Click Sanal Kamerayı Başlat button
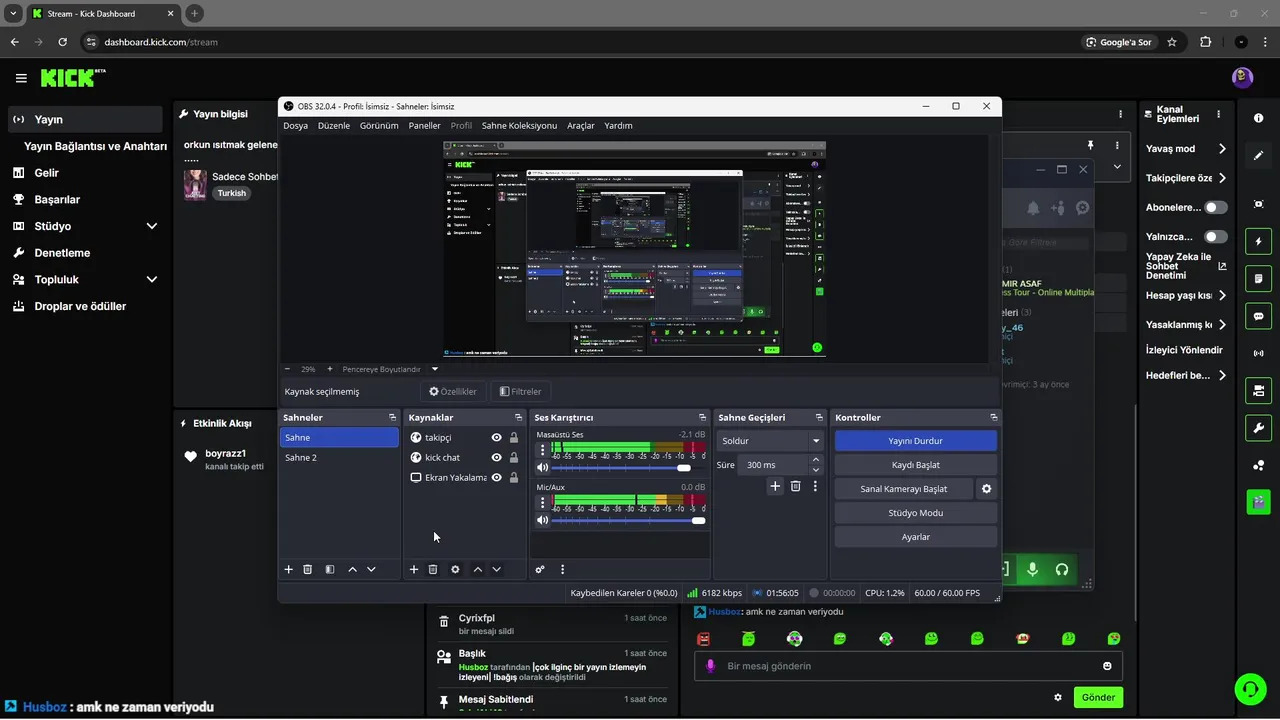Image resolution: width=1280 pixels, height=720 pixels. (x=904, y=489)
